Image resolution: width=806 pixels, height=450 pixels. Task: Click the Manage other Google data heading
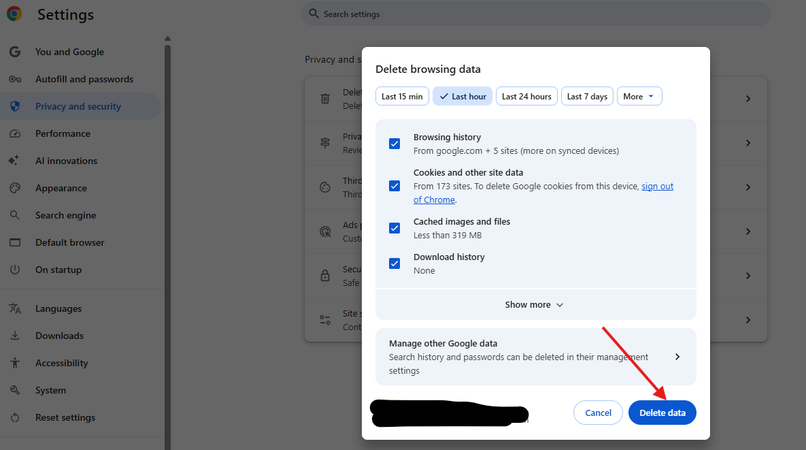pyautogui.click(x=443, y=343)
